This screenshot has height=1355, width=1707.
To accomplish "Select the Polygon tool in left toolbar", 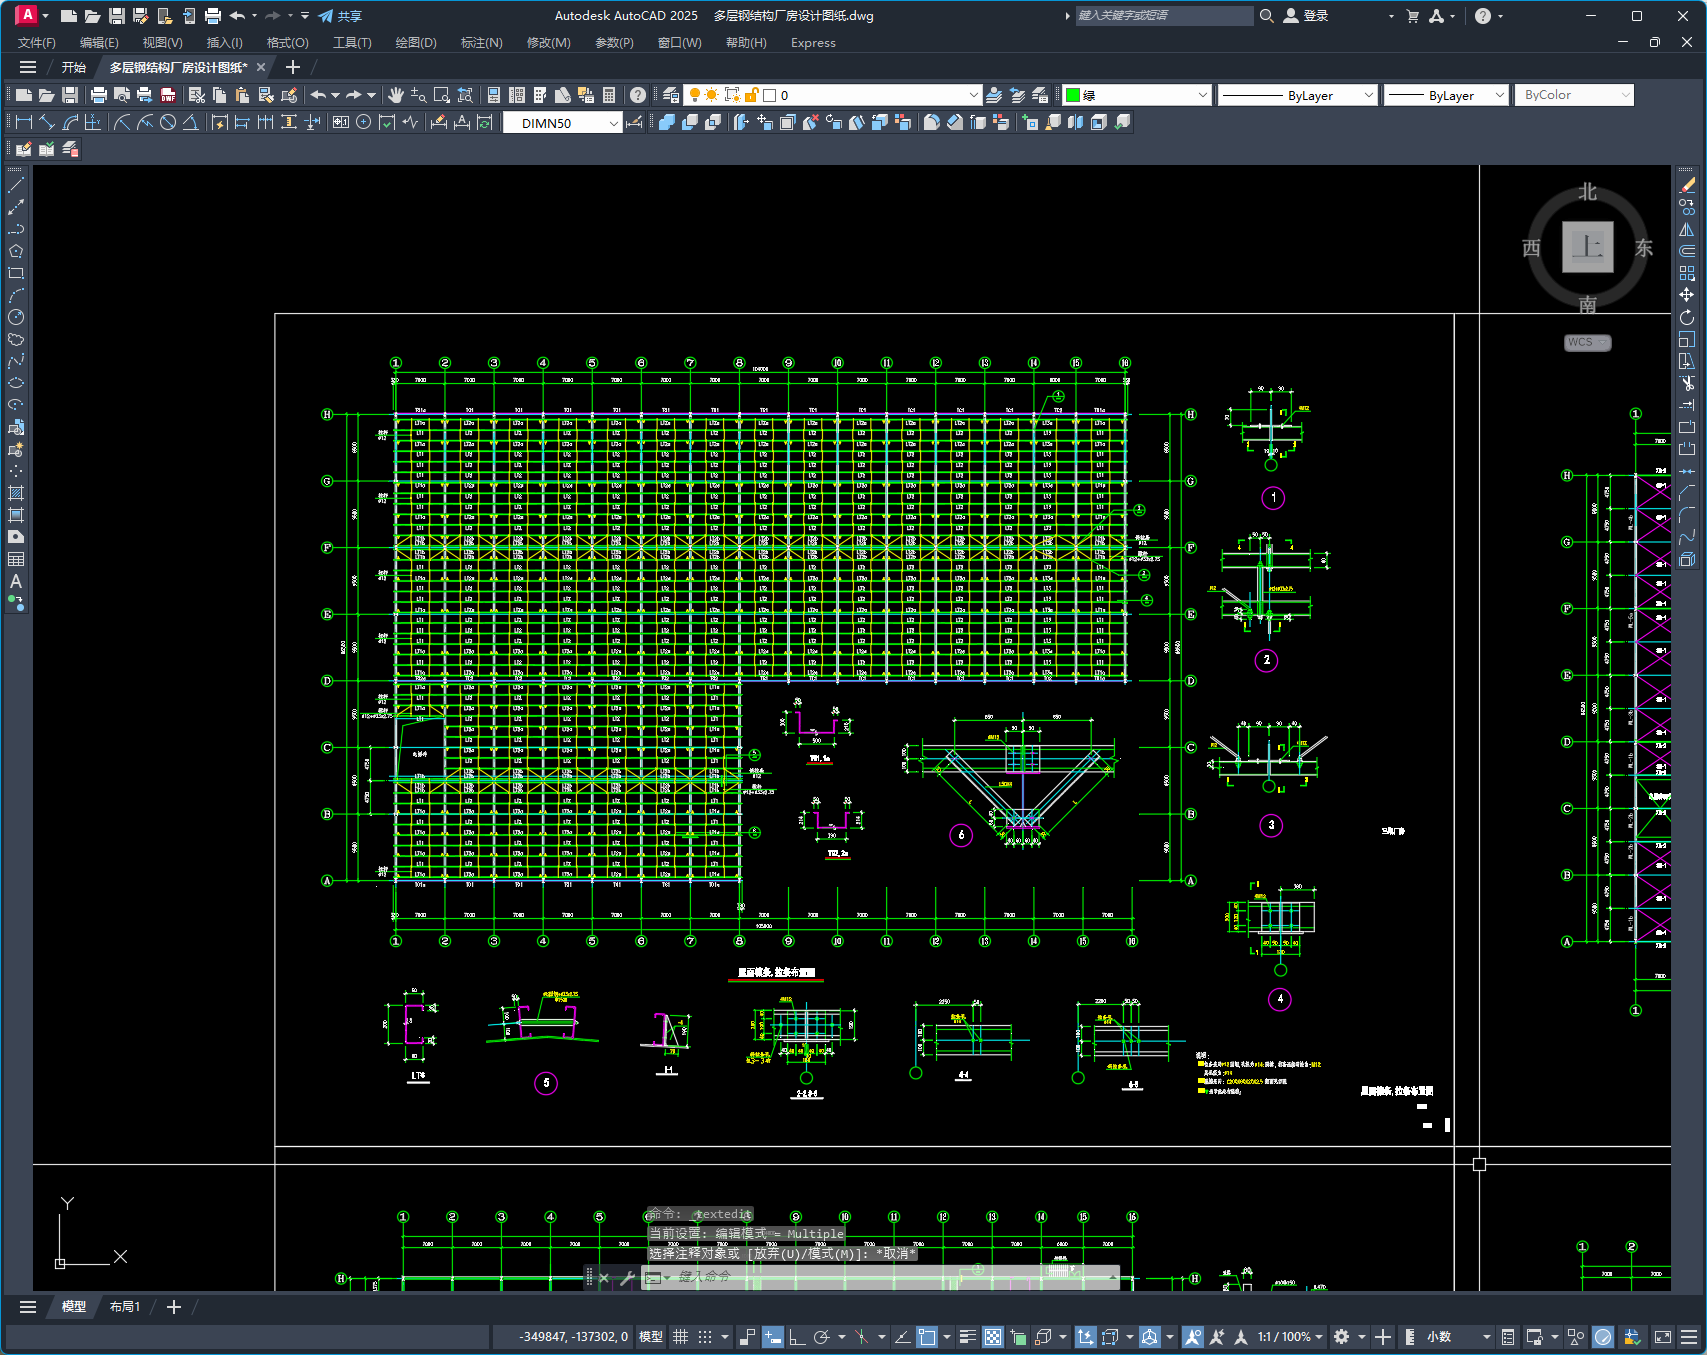I will click(16, 251).
